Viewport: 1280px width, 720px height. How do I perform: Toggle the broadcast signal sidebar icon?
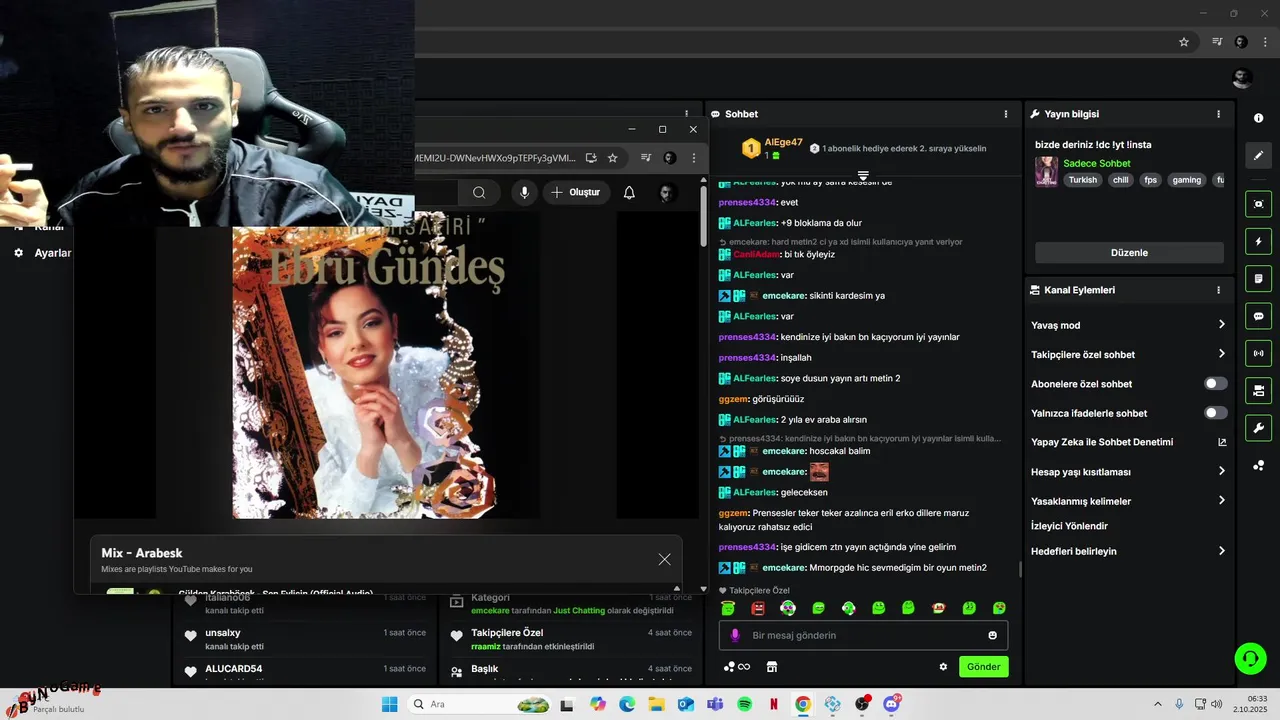tap(1258, 353)
